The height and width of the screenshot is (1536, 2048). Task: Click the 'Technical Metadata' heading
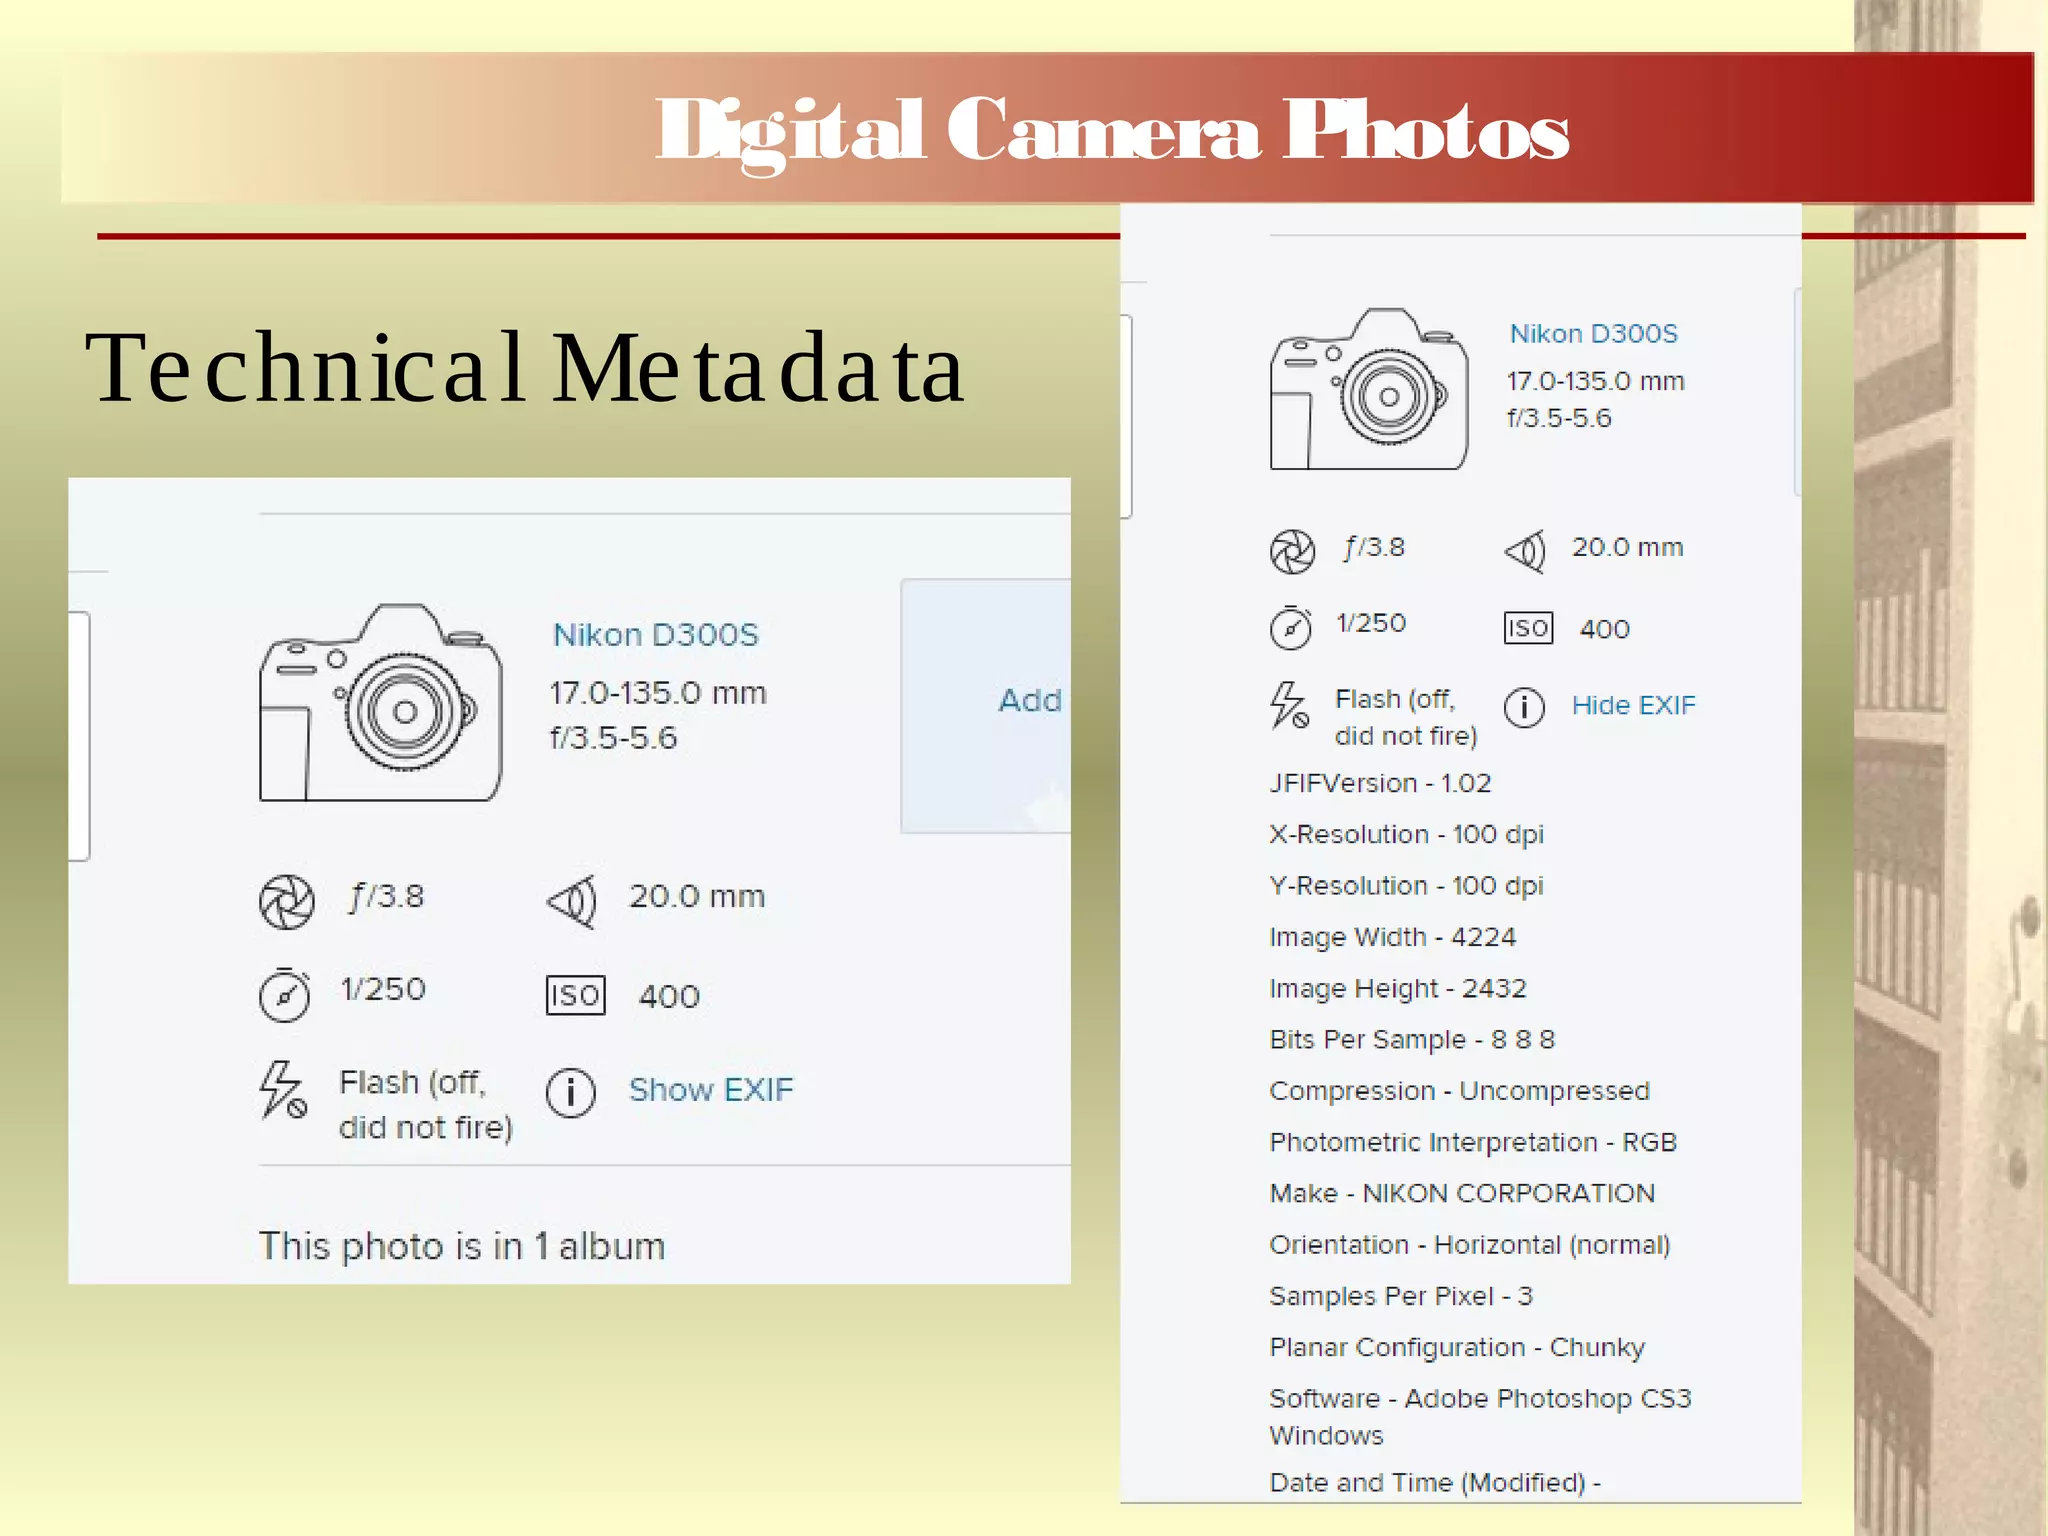[525, 369]
